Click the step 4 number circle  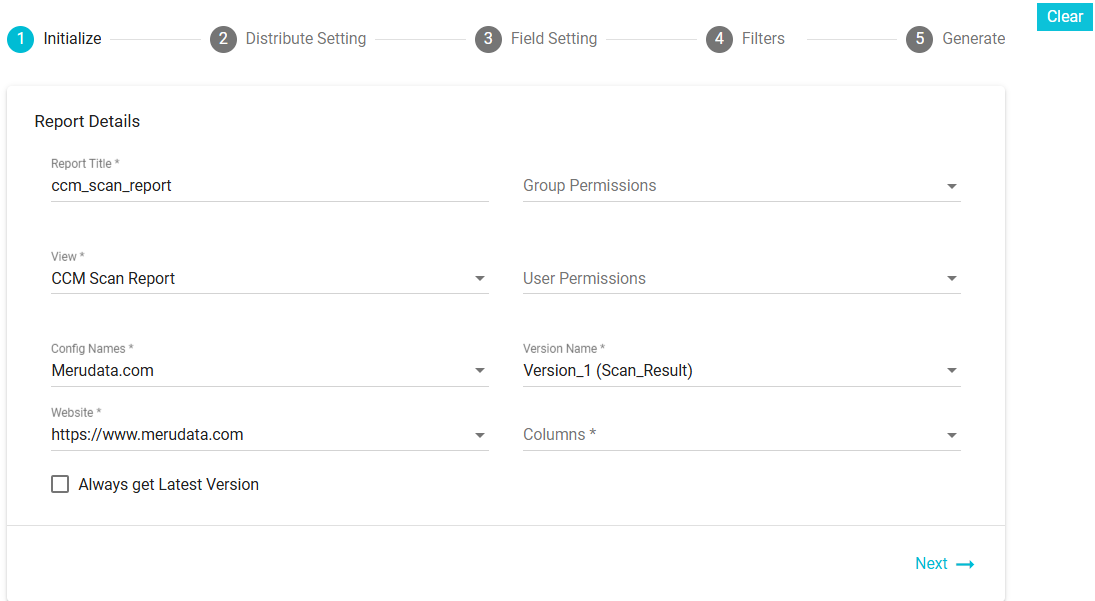[x=719, y=39]
